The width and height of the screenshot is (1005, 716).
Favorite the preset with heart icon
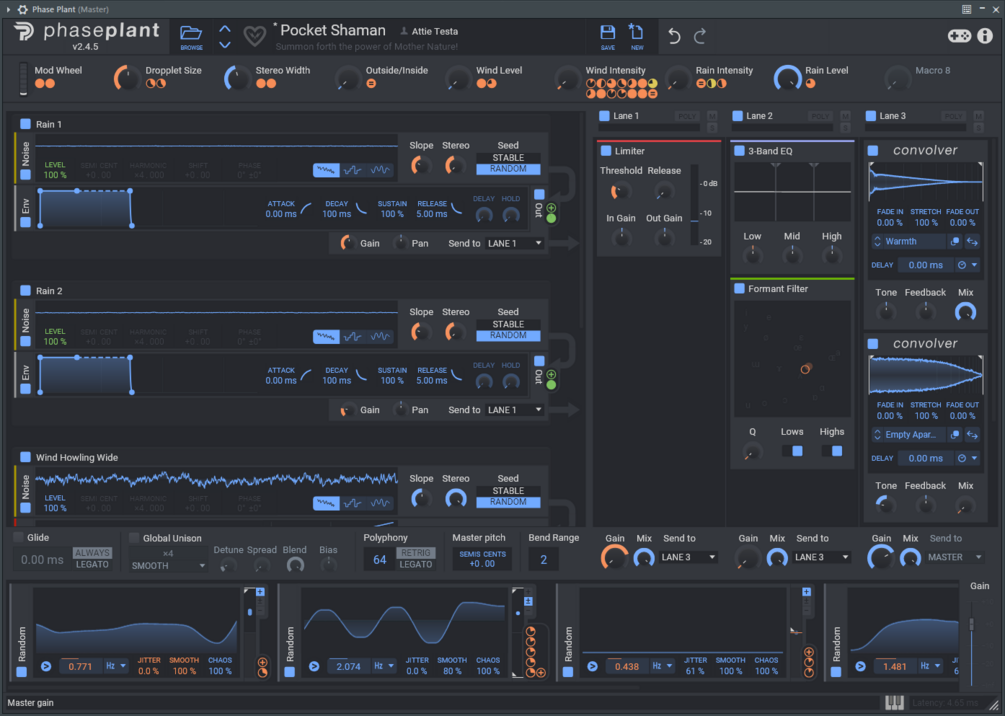[x=254, y=36]
